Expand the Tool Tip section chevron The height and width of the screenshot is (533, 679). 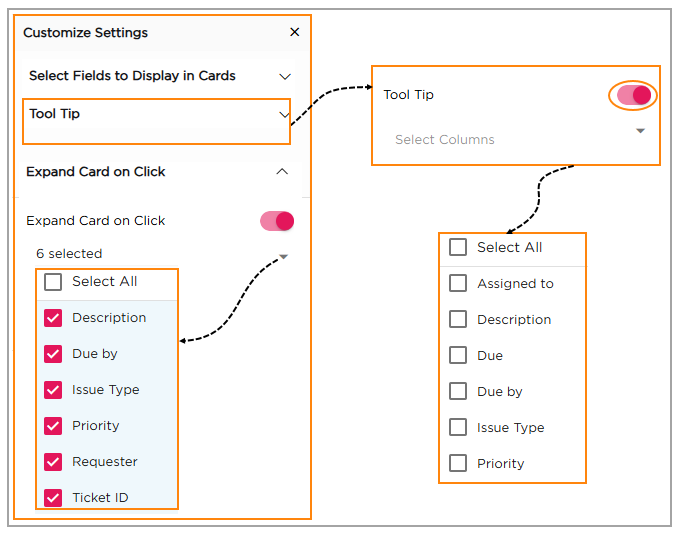coord(284,115)
